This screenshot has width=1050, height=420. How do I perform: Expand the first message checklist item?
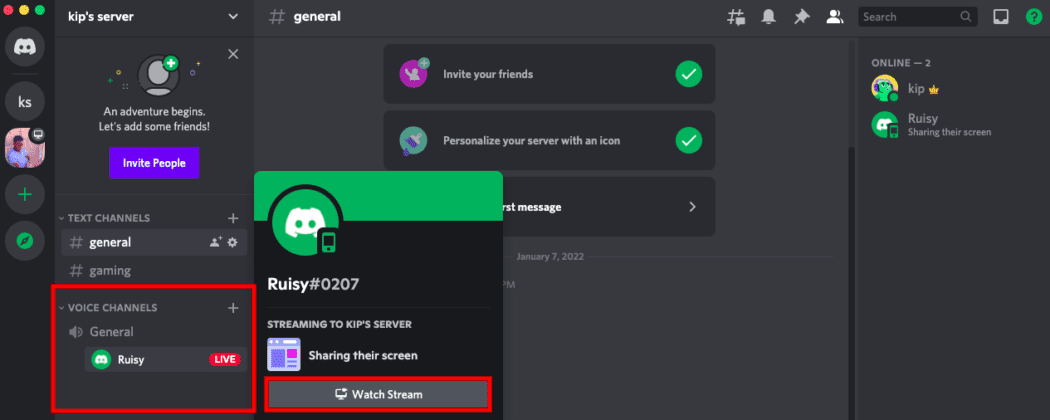click(x=690, y=207)
